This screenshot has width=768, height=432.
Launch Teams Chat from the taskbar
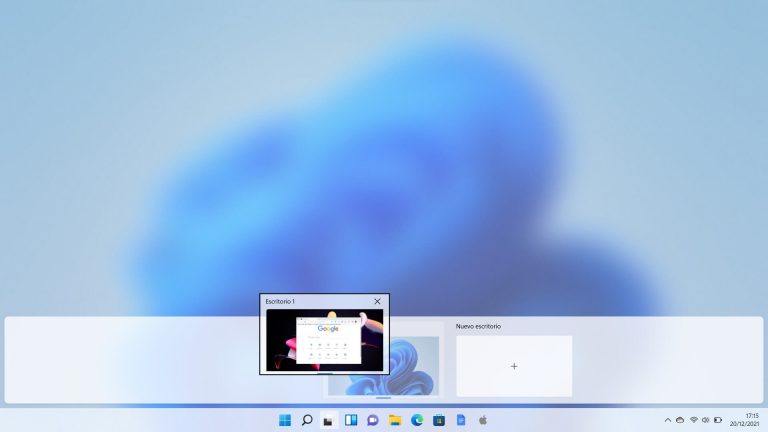pyautogui.click(x=373, y=420)
